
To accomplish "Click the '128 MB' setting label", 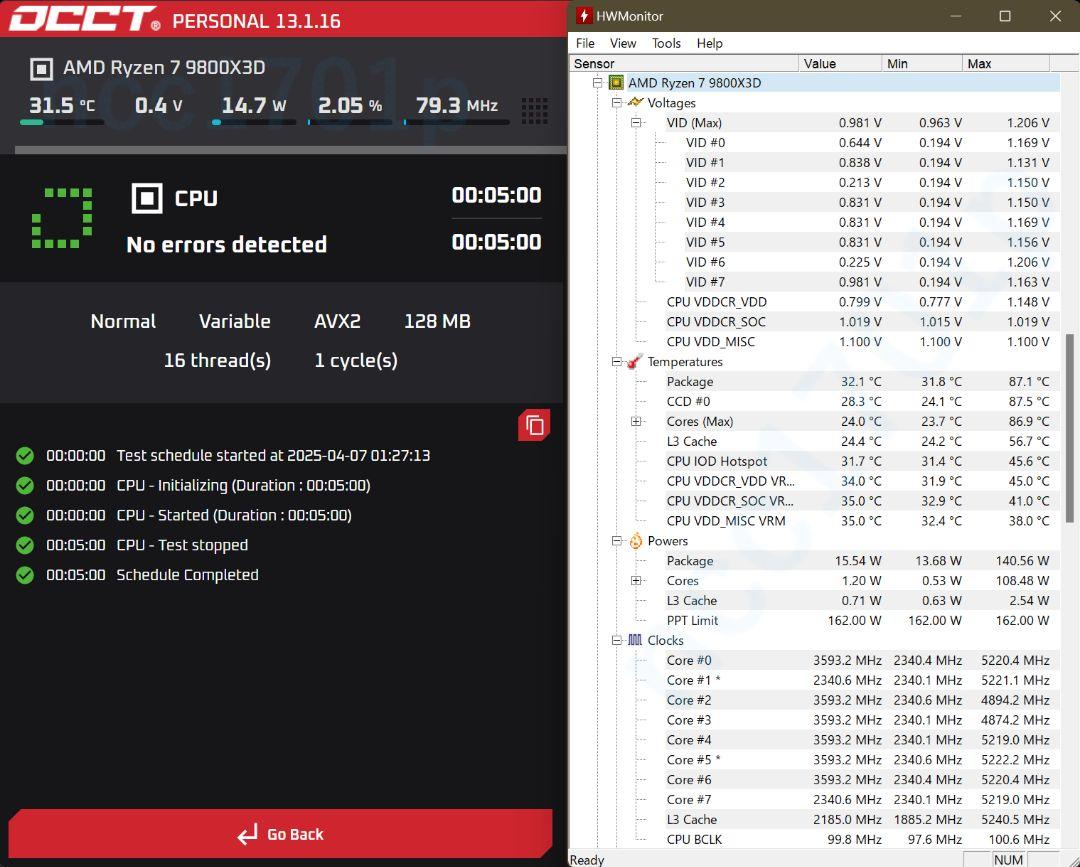I will point(437,322).
